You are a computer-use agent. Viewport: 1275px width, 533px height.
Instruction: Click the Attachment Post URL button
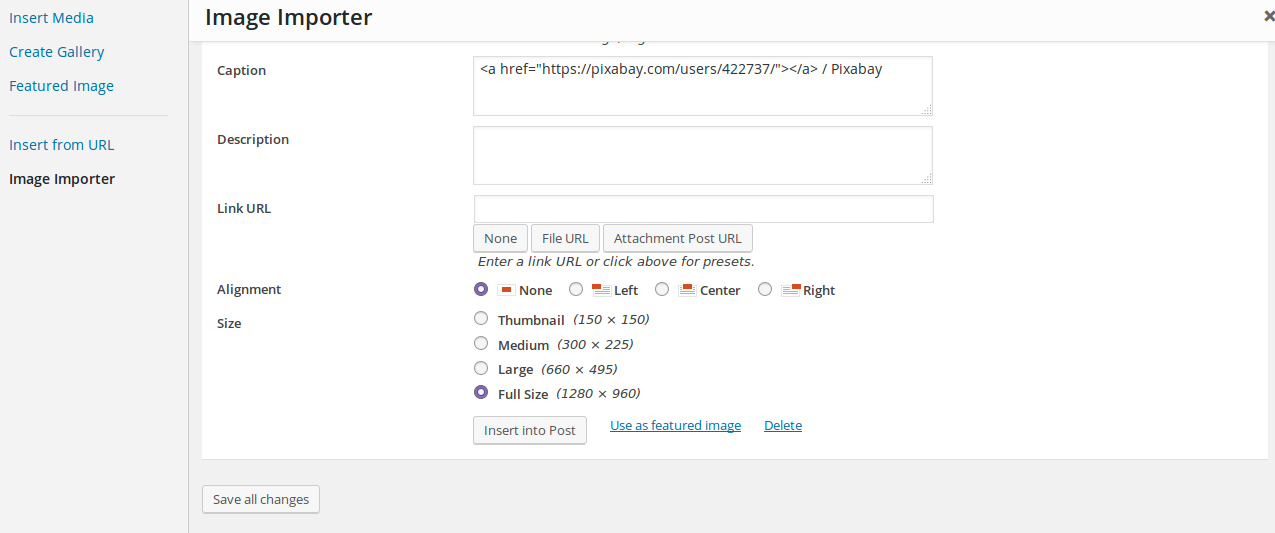click(x=678, y=238)
